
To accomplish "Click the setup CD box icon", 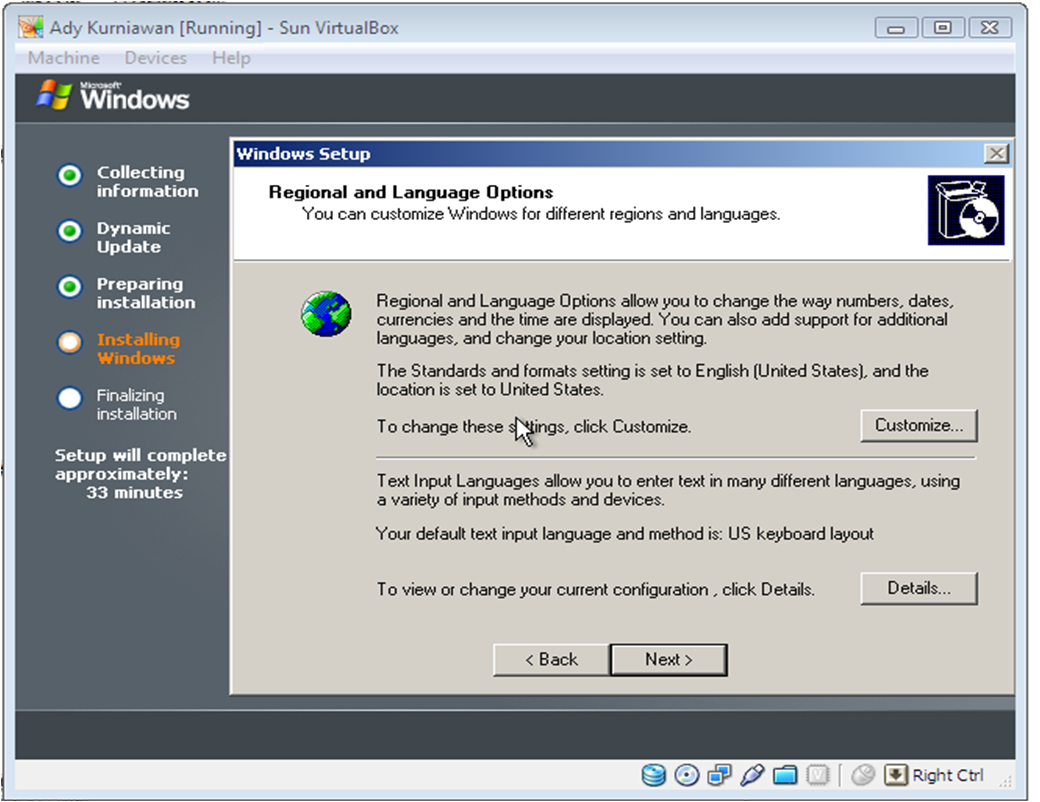I will coord(966,210).
